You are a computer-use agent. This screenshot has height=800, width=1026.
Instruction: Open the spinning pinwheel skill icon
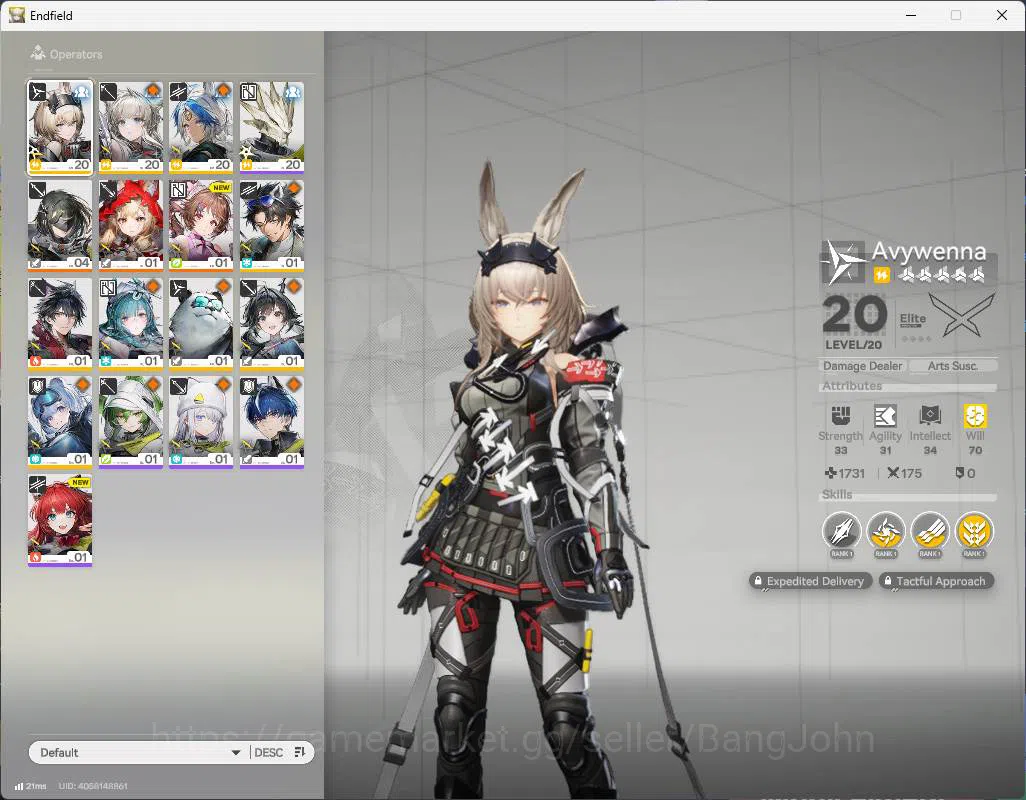click(x=885, y=531)
